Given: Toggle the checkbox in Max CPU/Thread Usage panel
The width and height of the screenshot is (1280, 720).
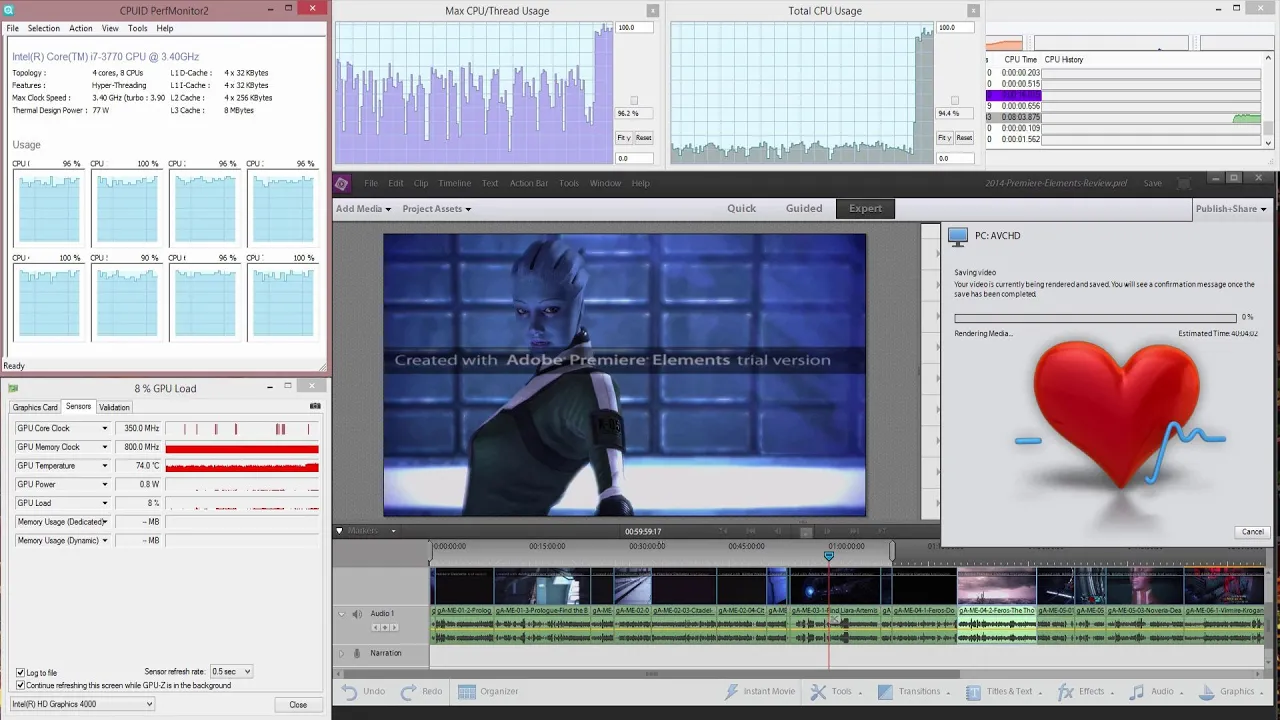Looking at the screenshot, I should point(634,100).
